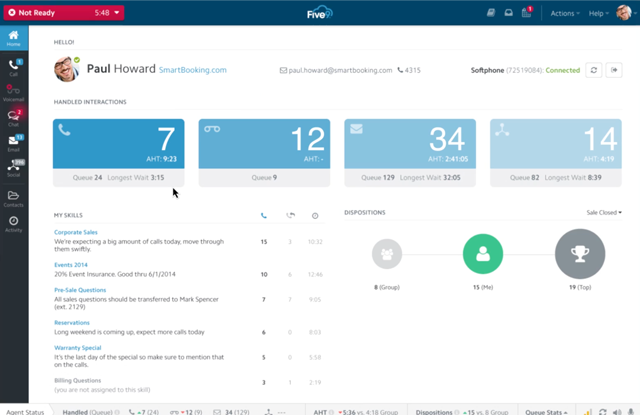This screenshot has height=415, width=640.
Task: Select the green Me disposition circle
Action: tap(483, 254)
